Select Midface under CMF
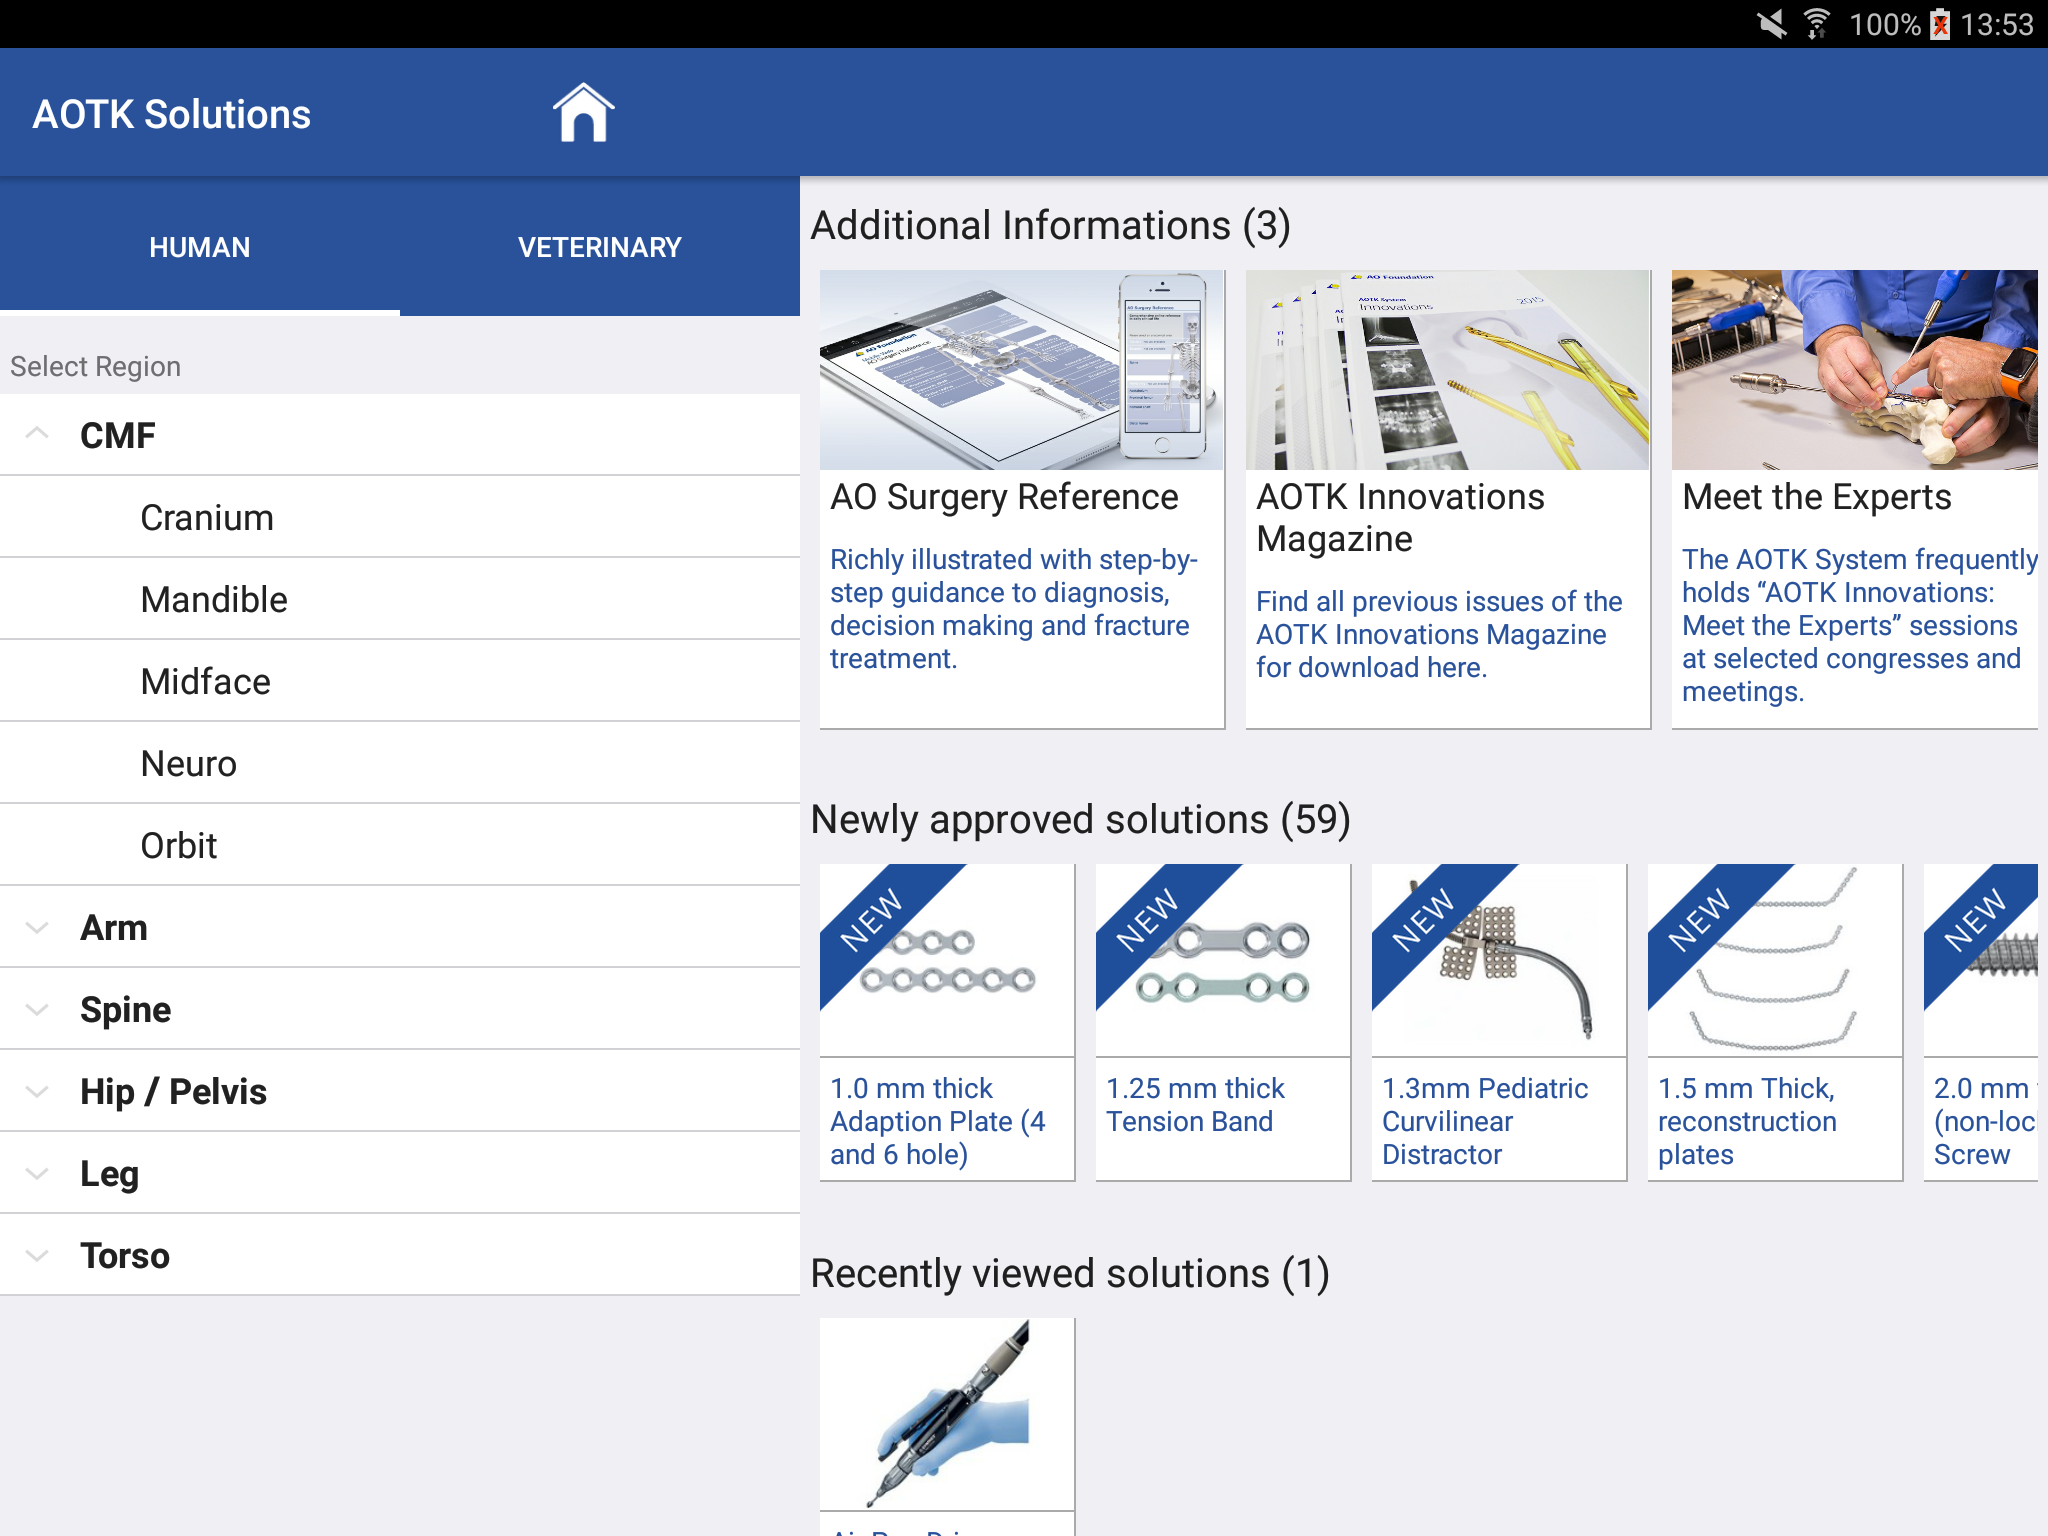Viewport: 2048px width, 1536px height. point(400,681)
